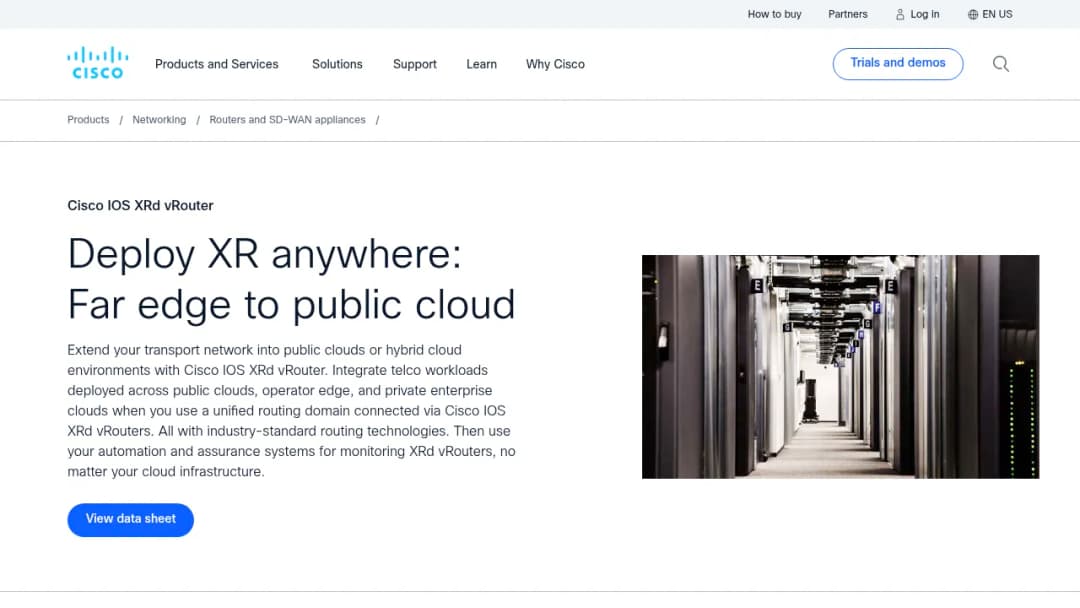
Task: Click the Cisco IOS XRd vRouter heading
Action: (141, 205)
